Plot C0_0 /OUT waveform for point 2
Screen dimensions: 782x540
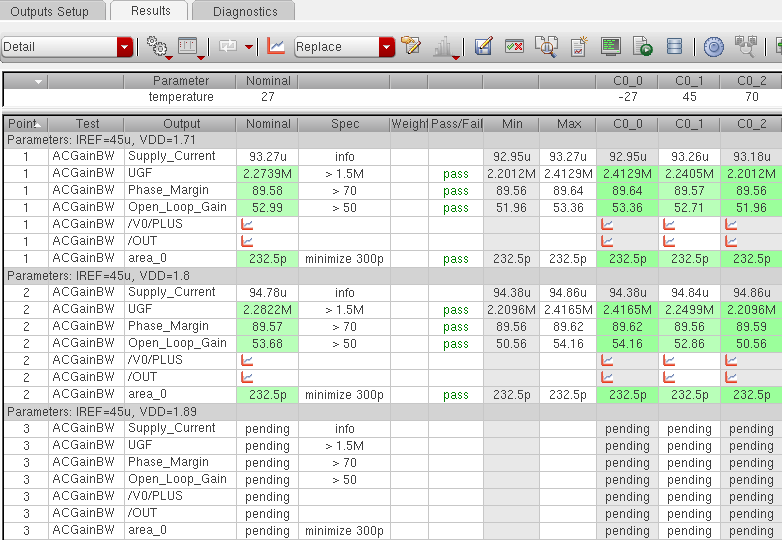point(607,377)
